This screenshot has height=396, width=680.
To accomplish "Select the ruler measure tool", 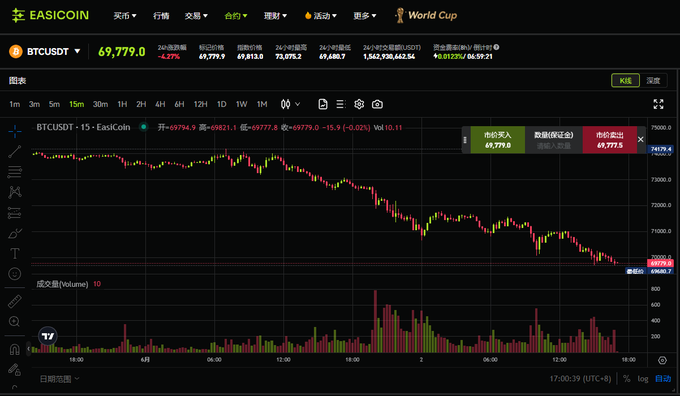I will (15, 301).
